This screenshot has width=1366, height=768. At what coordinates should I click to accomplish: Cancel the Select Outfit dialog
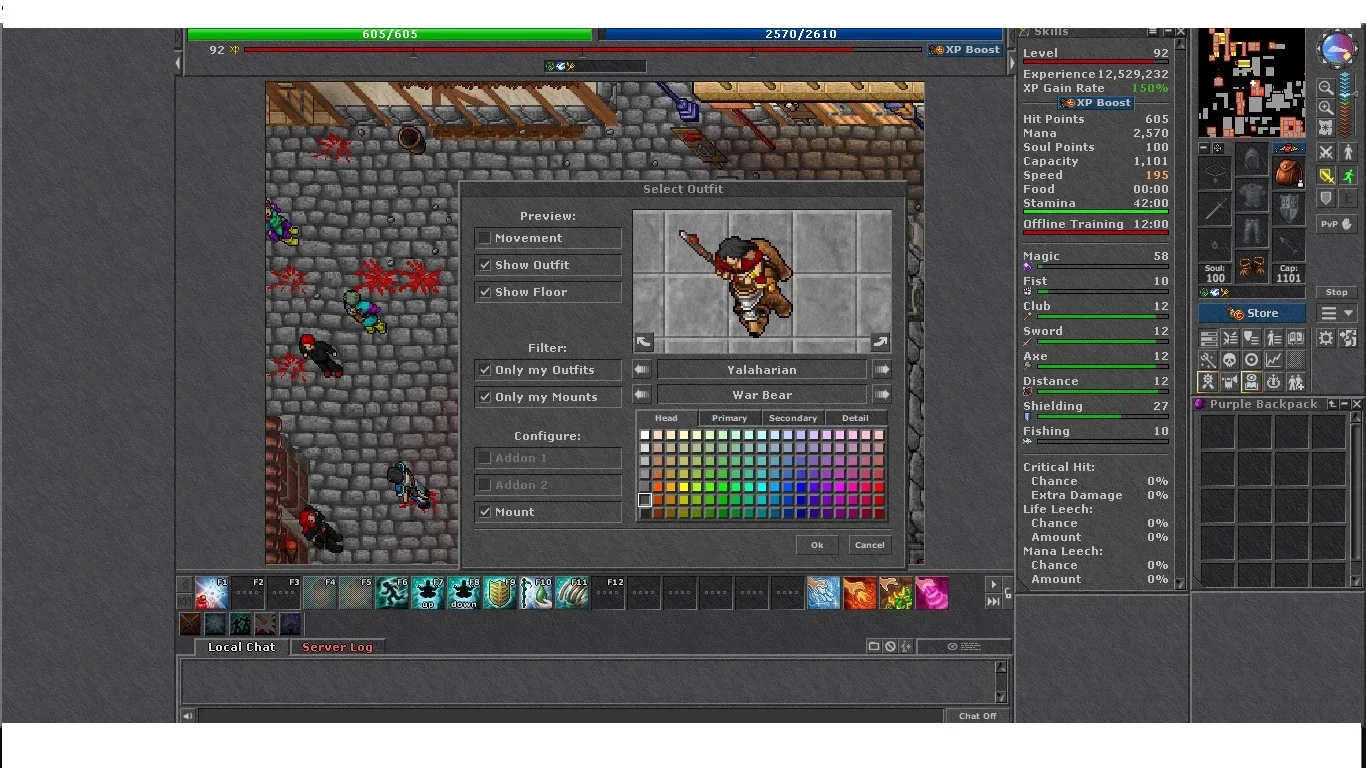coord(869,545)
